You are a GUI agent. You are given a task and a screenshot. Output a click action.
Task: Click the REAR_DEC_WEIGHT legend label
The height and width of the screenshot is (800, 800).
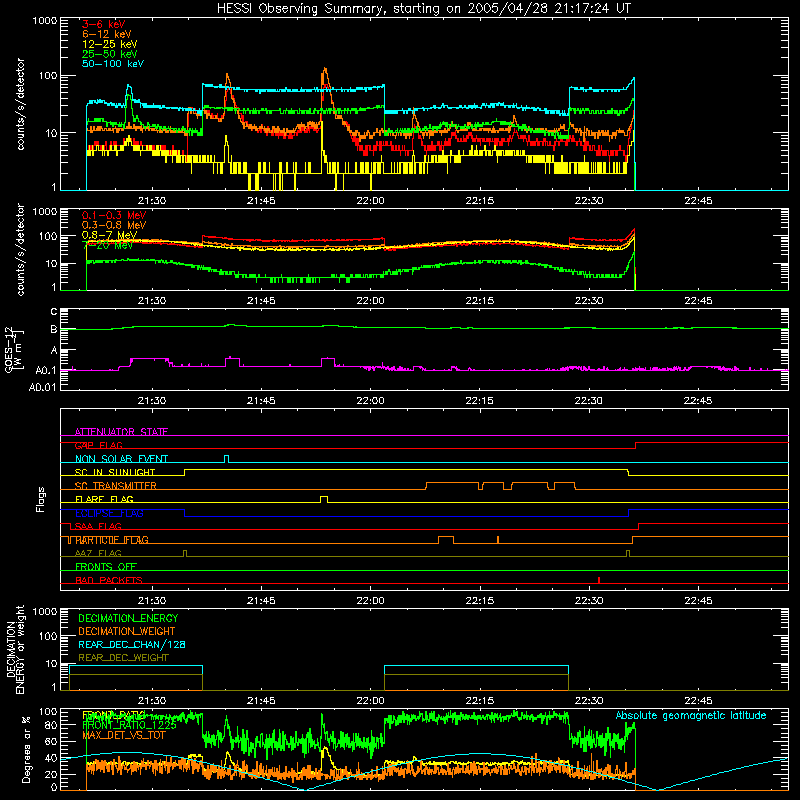[x=123, y=658]
